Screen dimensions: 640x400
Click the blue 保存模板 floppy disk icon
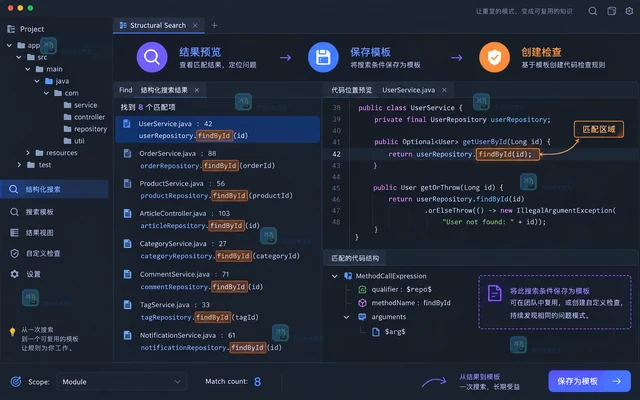(x=323, y=57)
